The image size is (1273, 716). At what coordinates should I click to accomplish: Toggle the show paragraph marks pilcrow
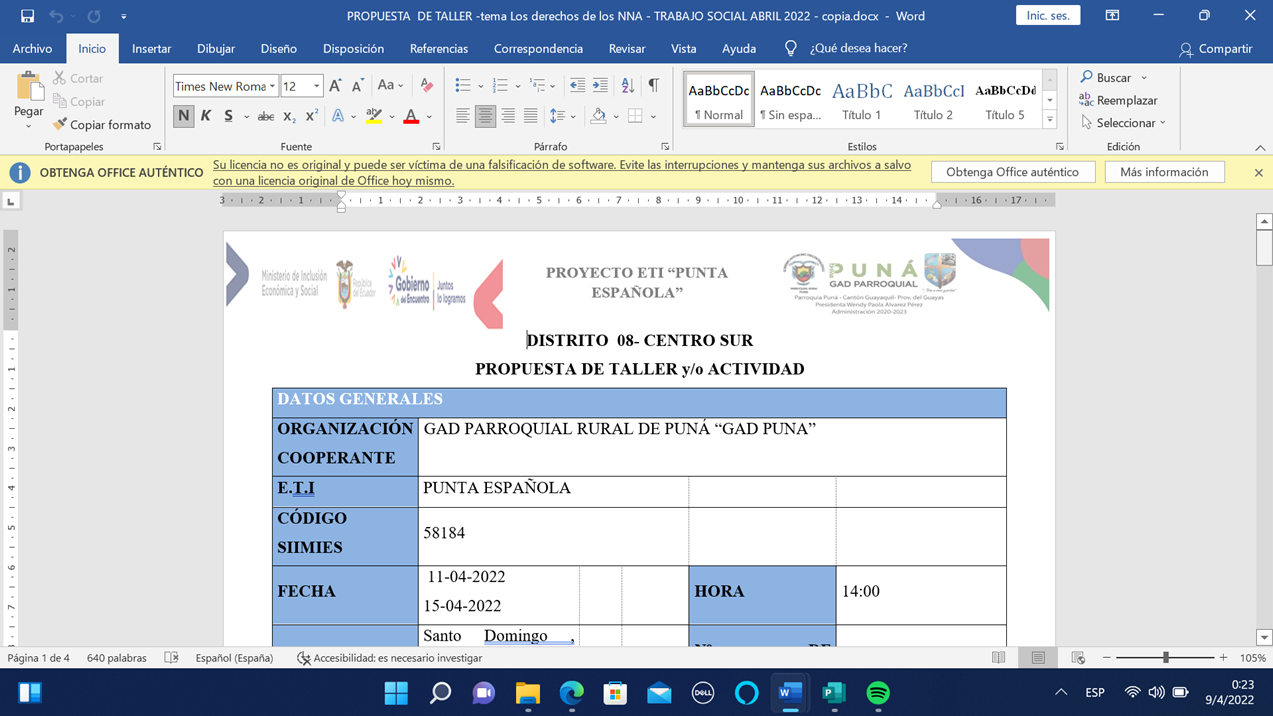[x=653, y=86]
